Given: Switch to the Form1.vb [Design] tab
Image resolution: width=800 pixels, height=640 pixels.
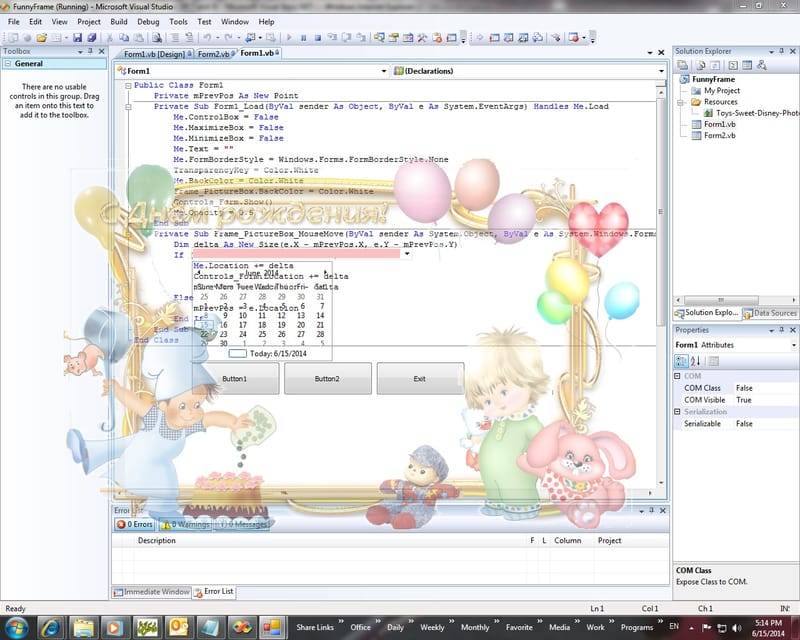Looking at the screenshot, I should click(x=155, y=54).
